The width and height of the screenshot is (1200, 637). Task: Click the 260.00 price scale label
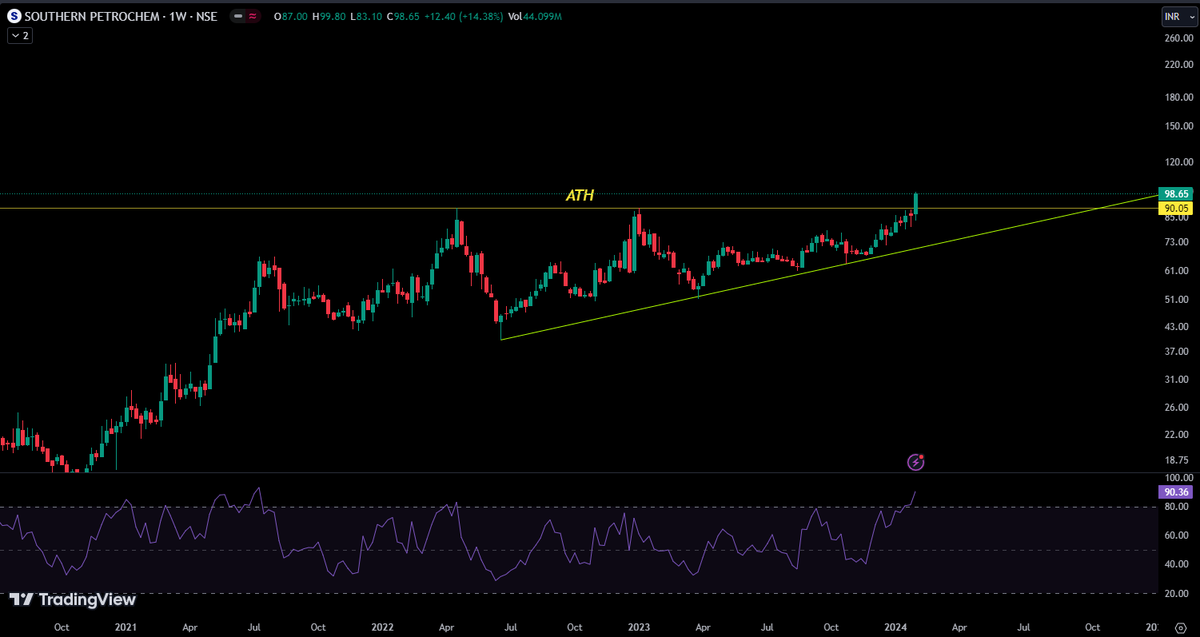pos(1178,39)
